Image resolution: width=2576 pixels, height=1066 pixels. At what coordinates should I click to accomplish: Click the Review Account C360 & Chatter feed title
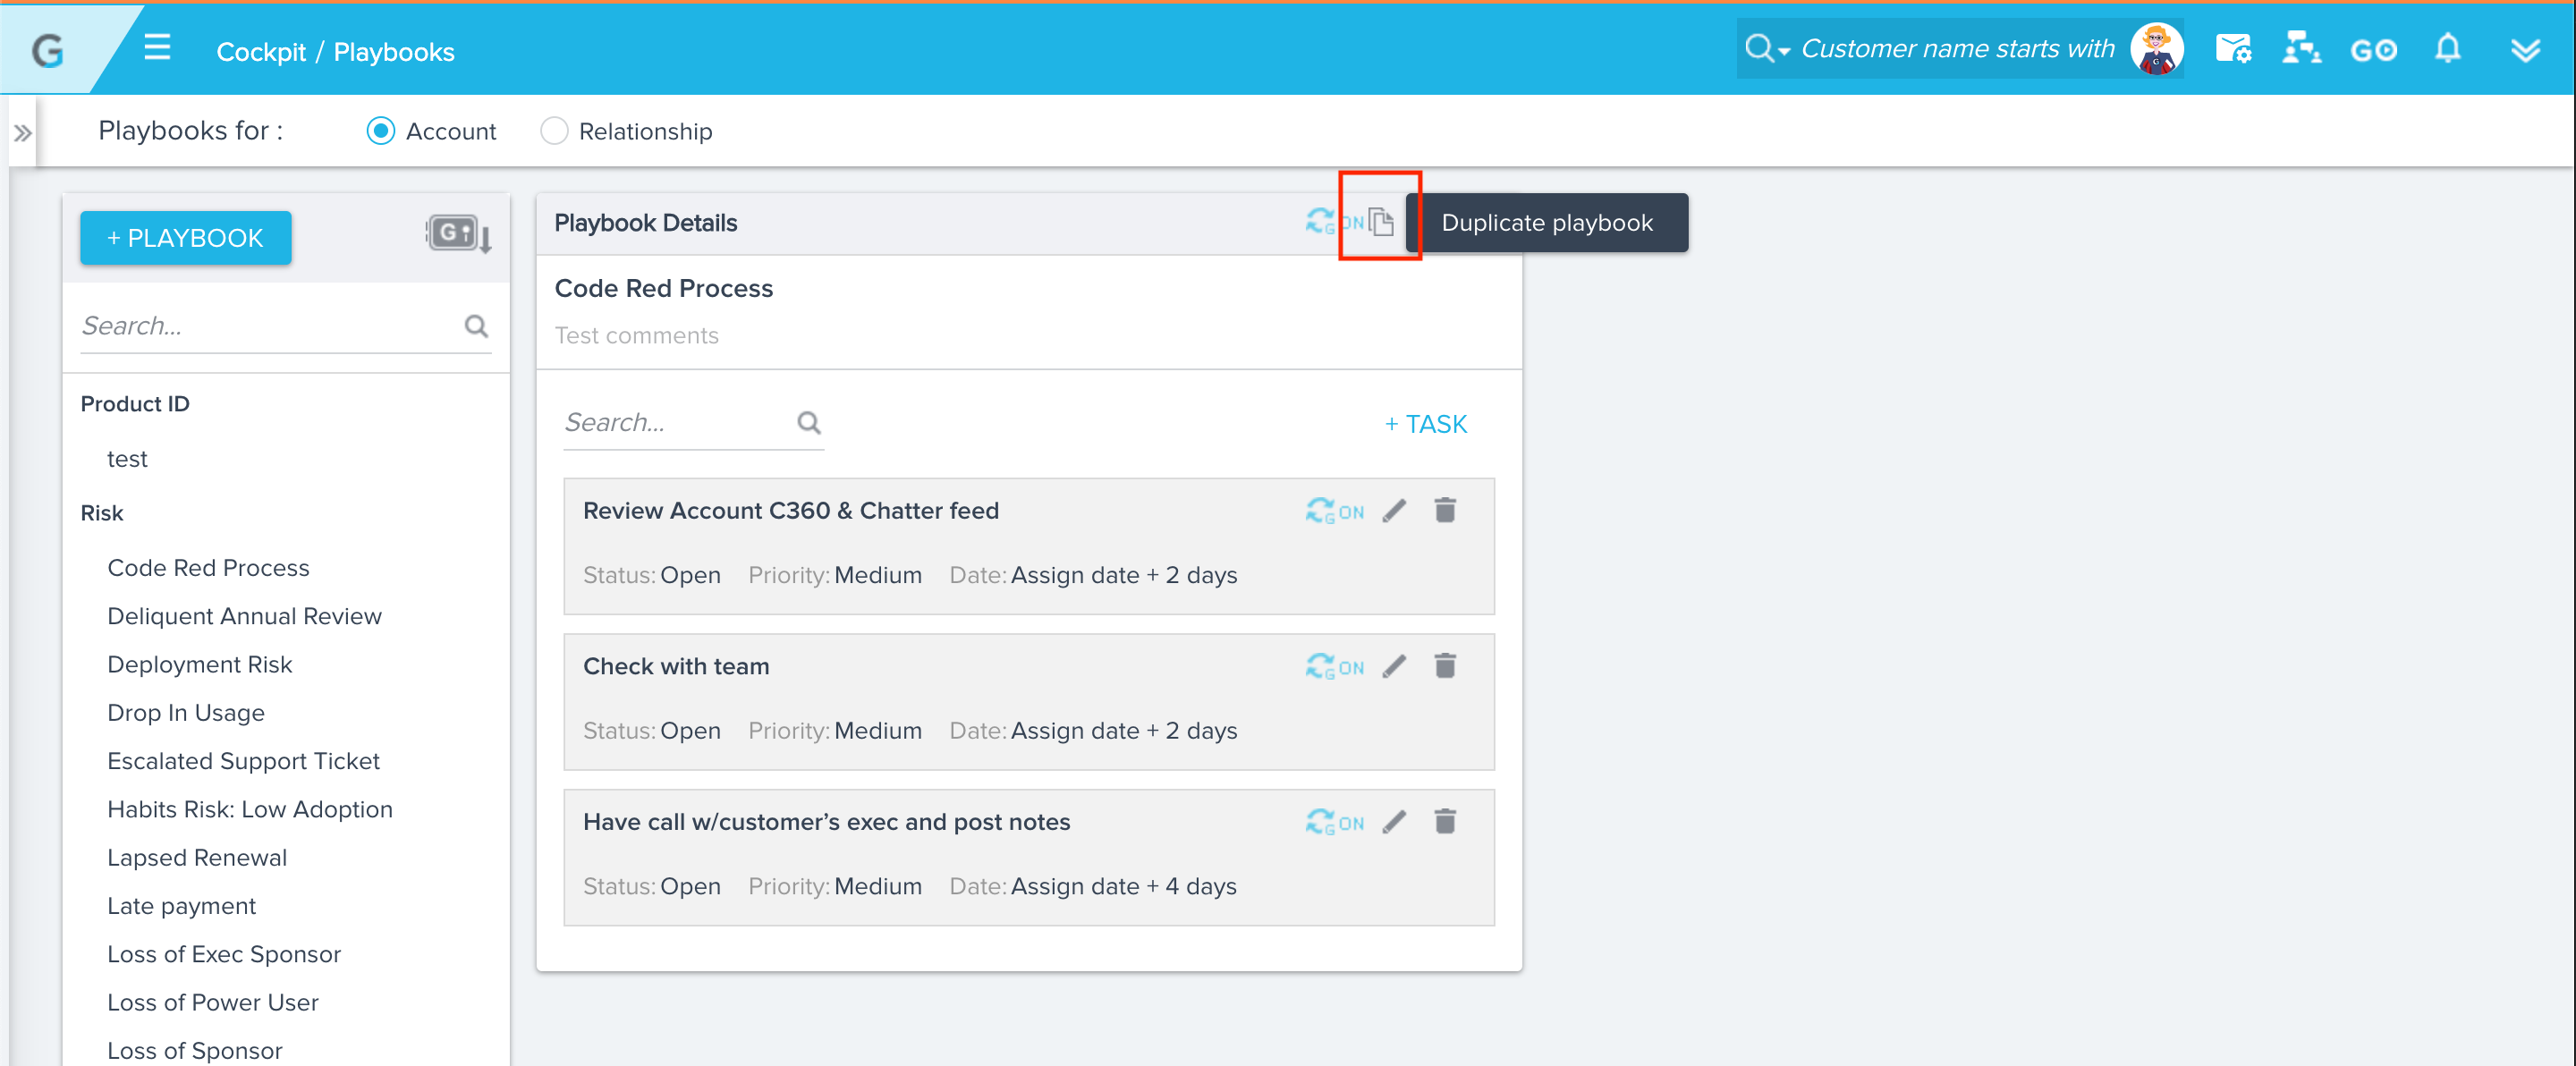pyautogui.click(x=791, y=510)
